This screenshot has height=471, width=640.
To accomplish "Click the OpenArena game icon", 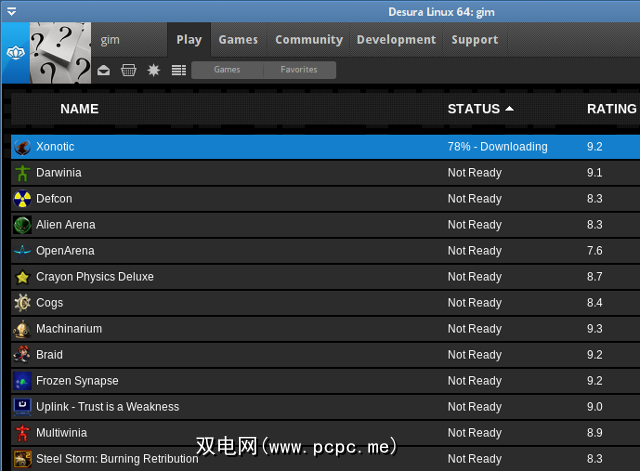I will (x=22, y=251).
